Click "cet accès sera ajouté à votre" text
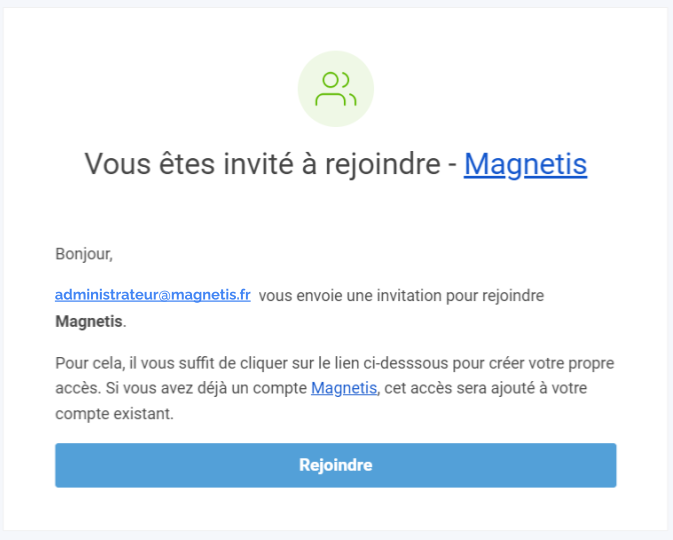 485,388
